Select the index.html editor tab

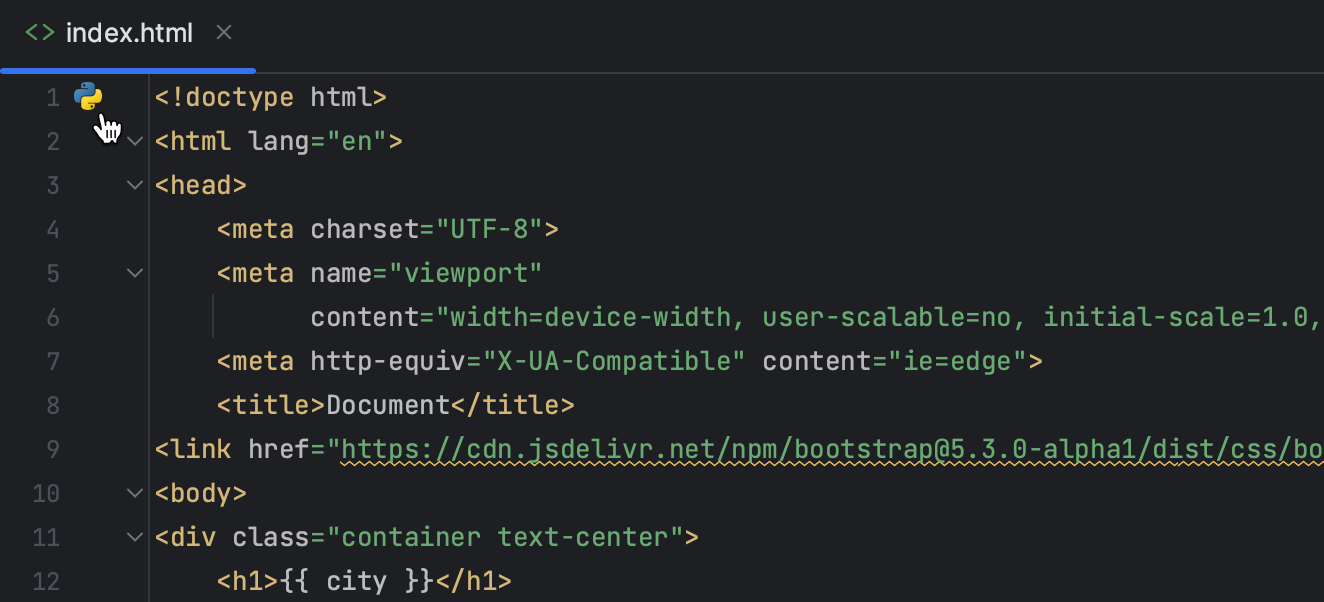tap(128, 33)
